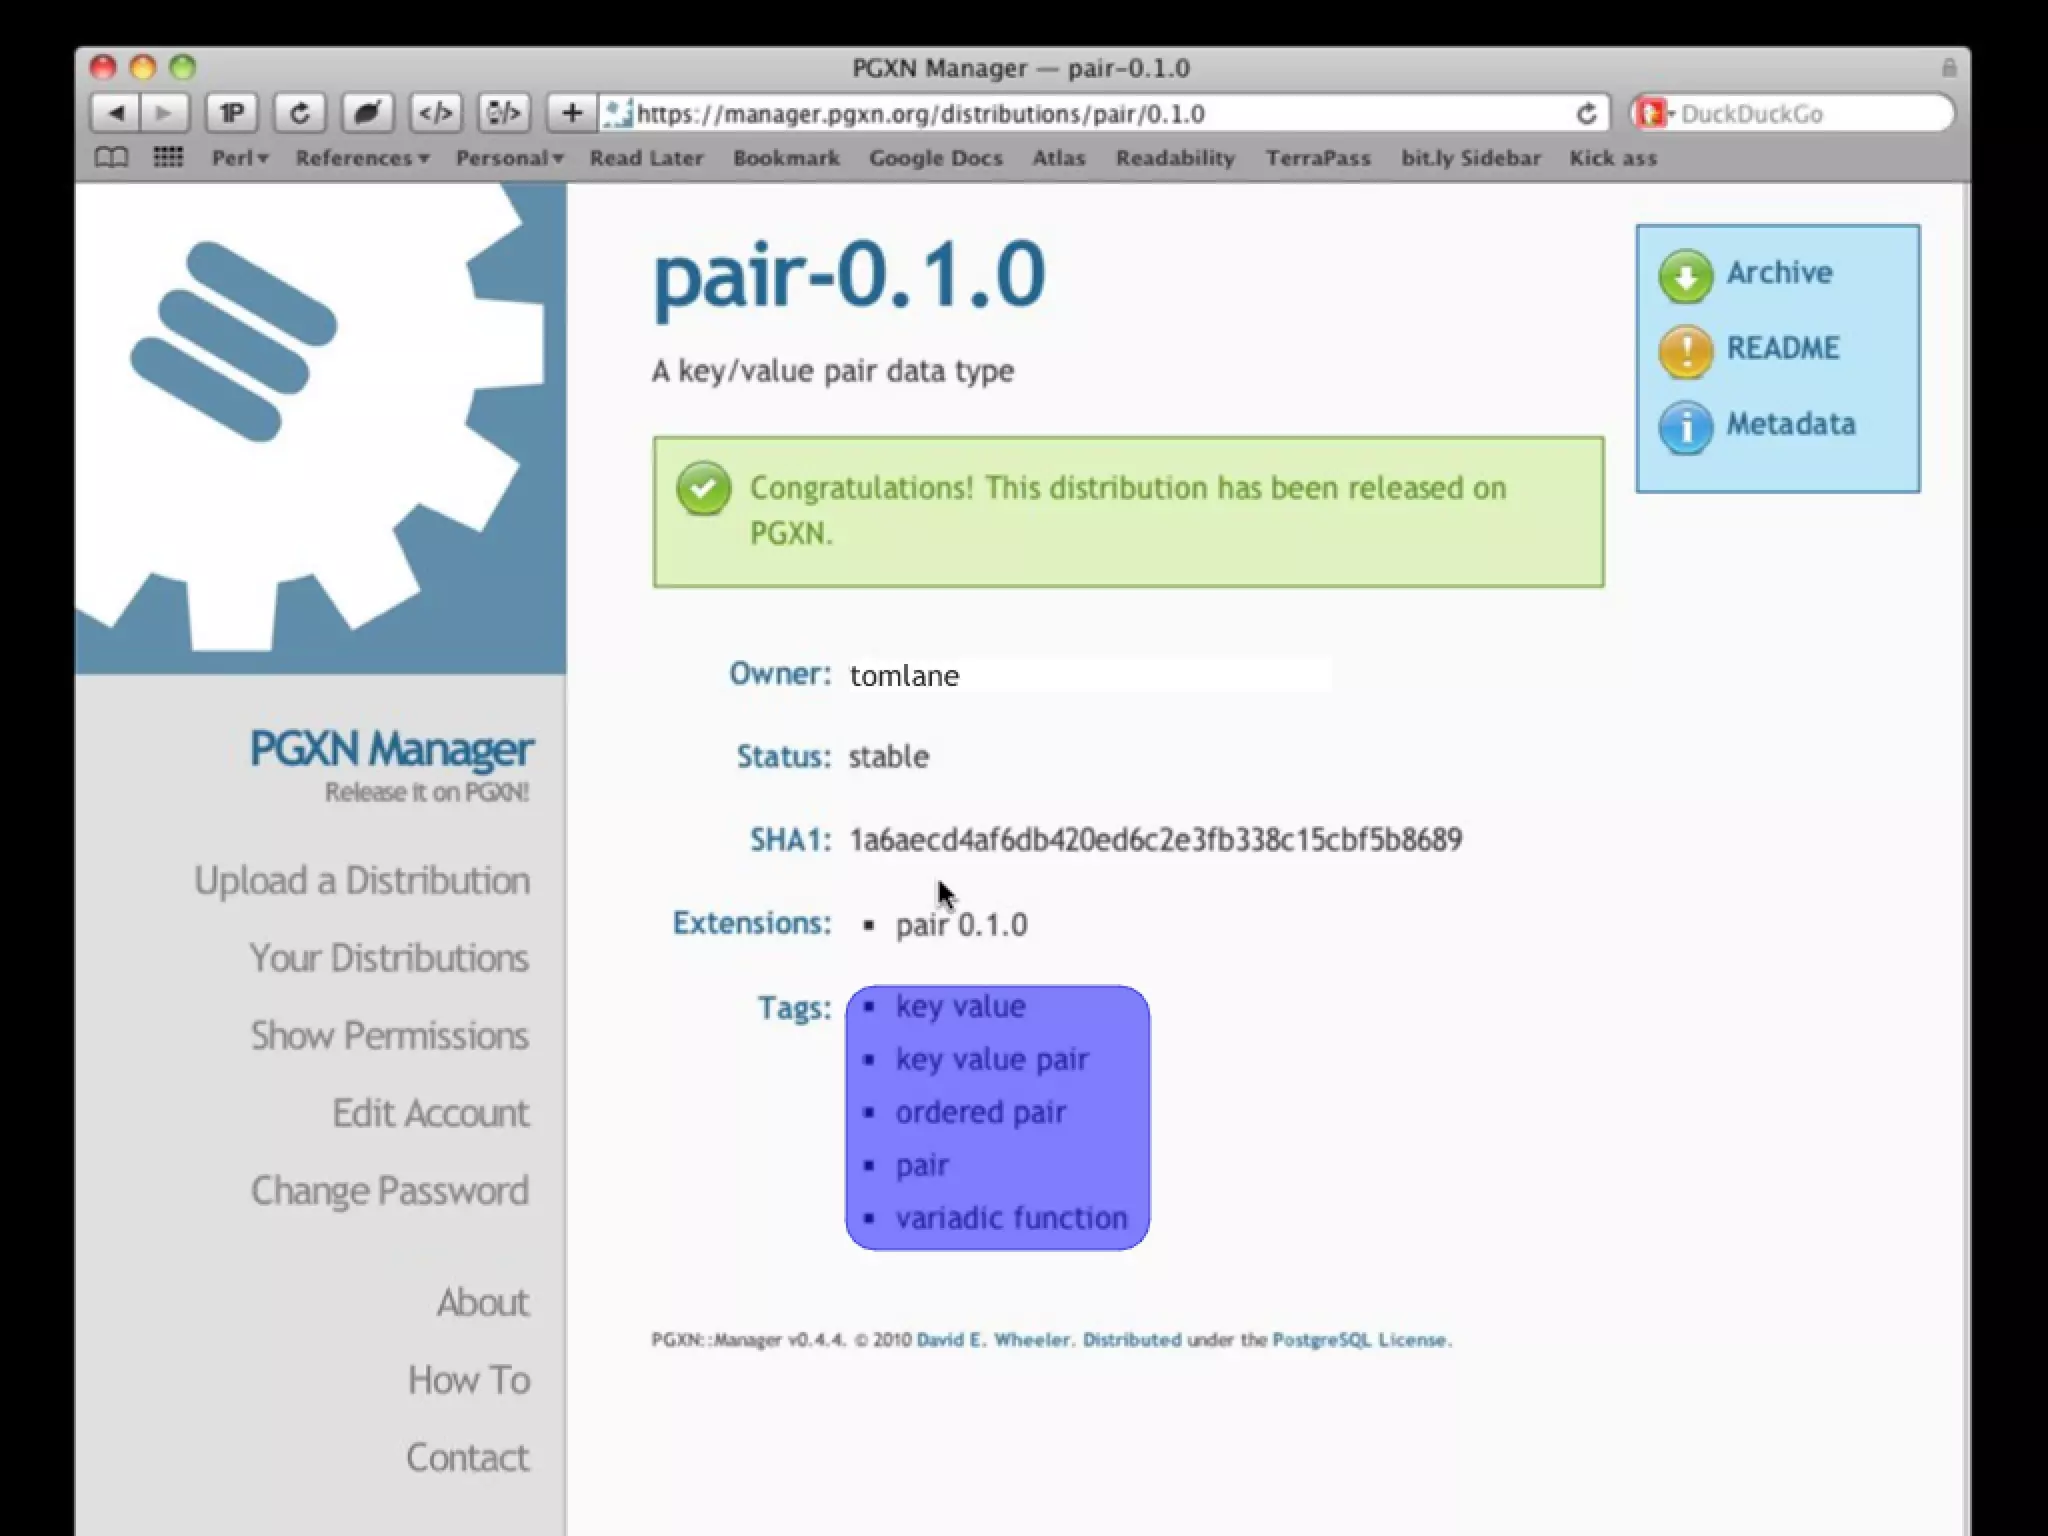Click the leaf-shaped toolbar icon

point(367,113)
